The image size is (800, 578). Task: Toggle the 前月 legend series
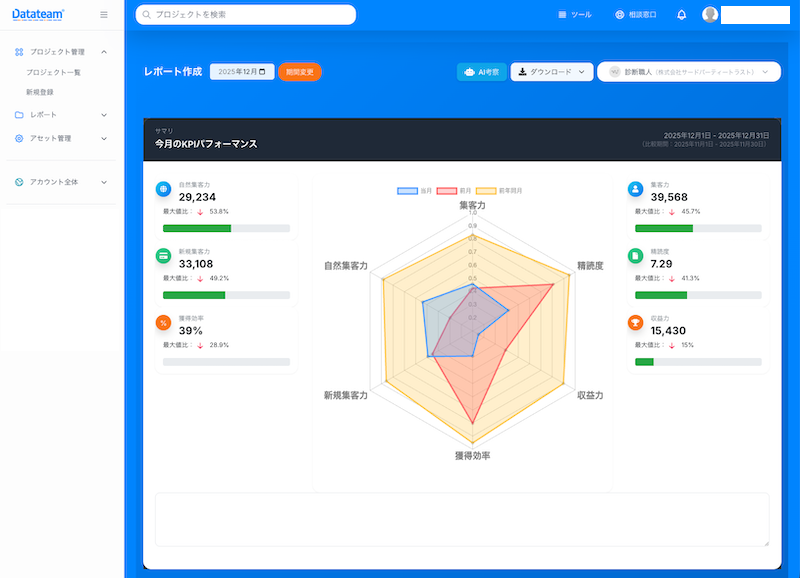(454, 191)
